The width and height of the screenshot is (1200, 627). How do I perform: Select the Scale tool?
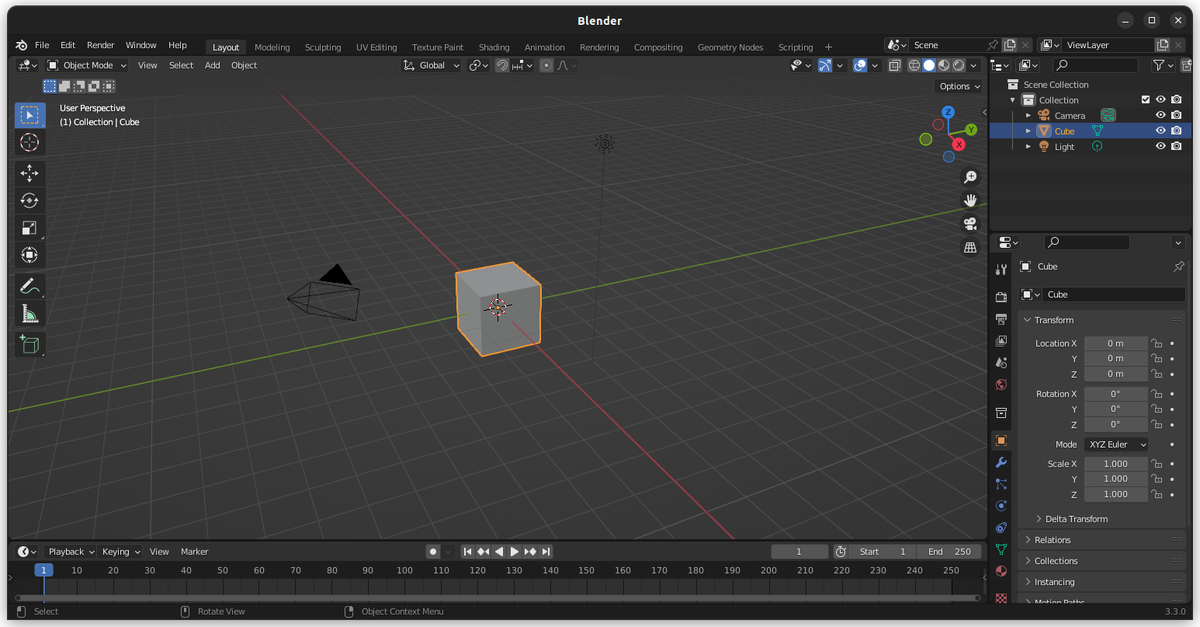pyautogui.click(x=30, y=228)
